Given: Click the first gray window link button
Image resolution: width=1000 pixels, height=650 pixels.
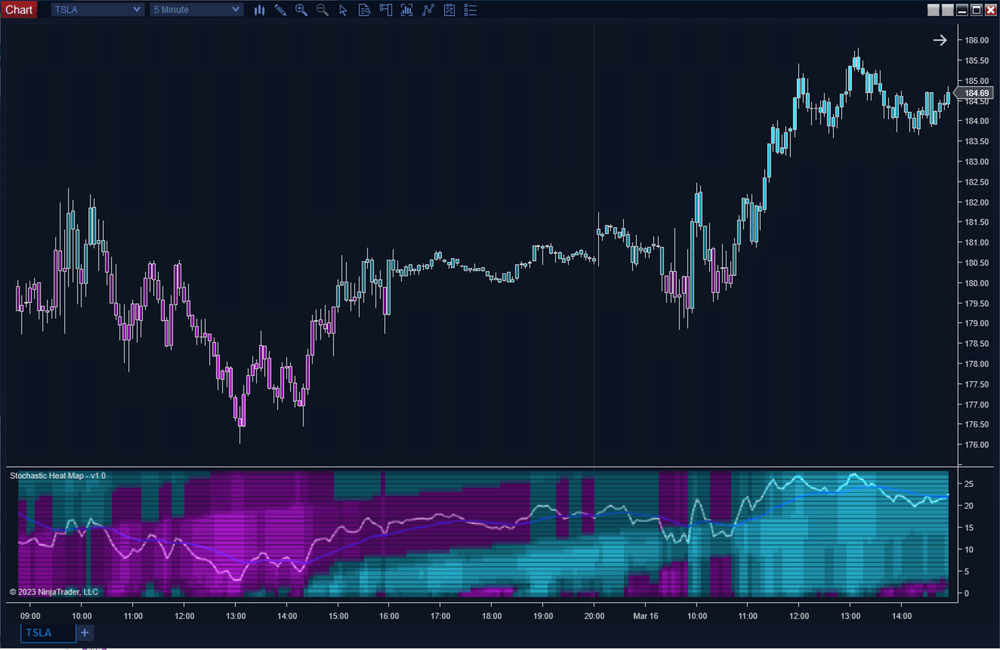Looking at the screenshot, I should (933, 10).
